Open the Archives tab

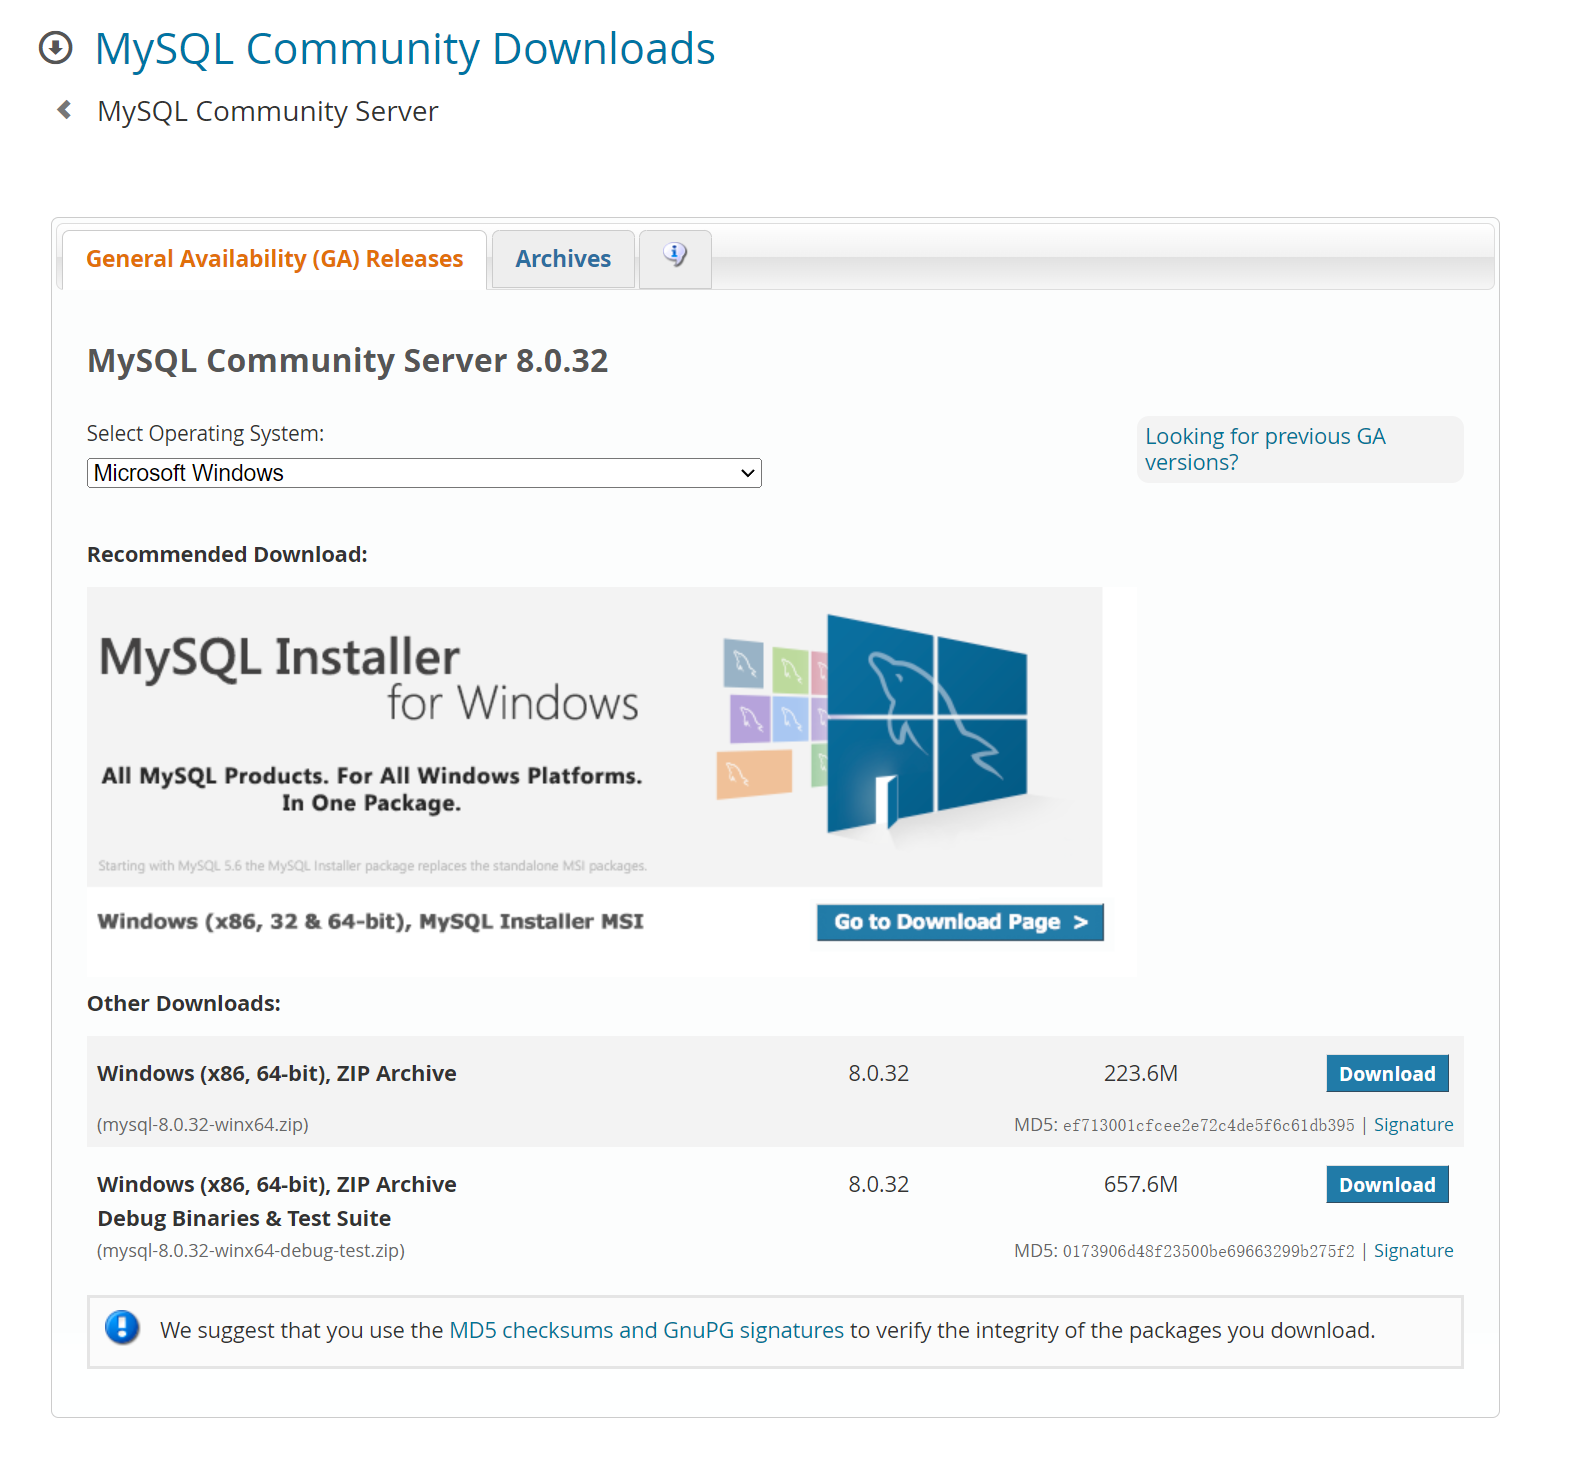click(x=563, y=259)
